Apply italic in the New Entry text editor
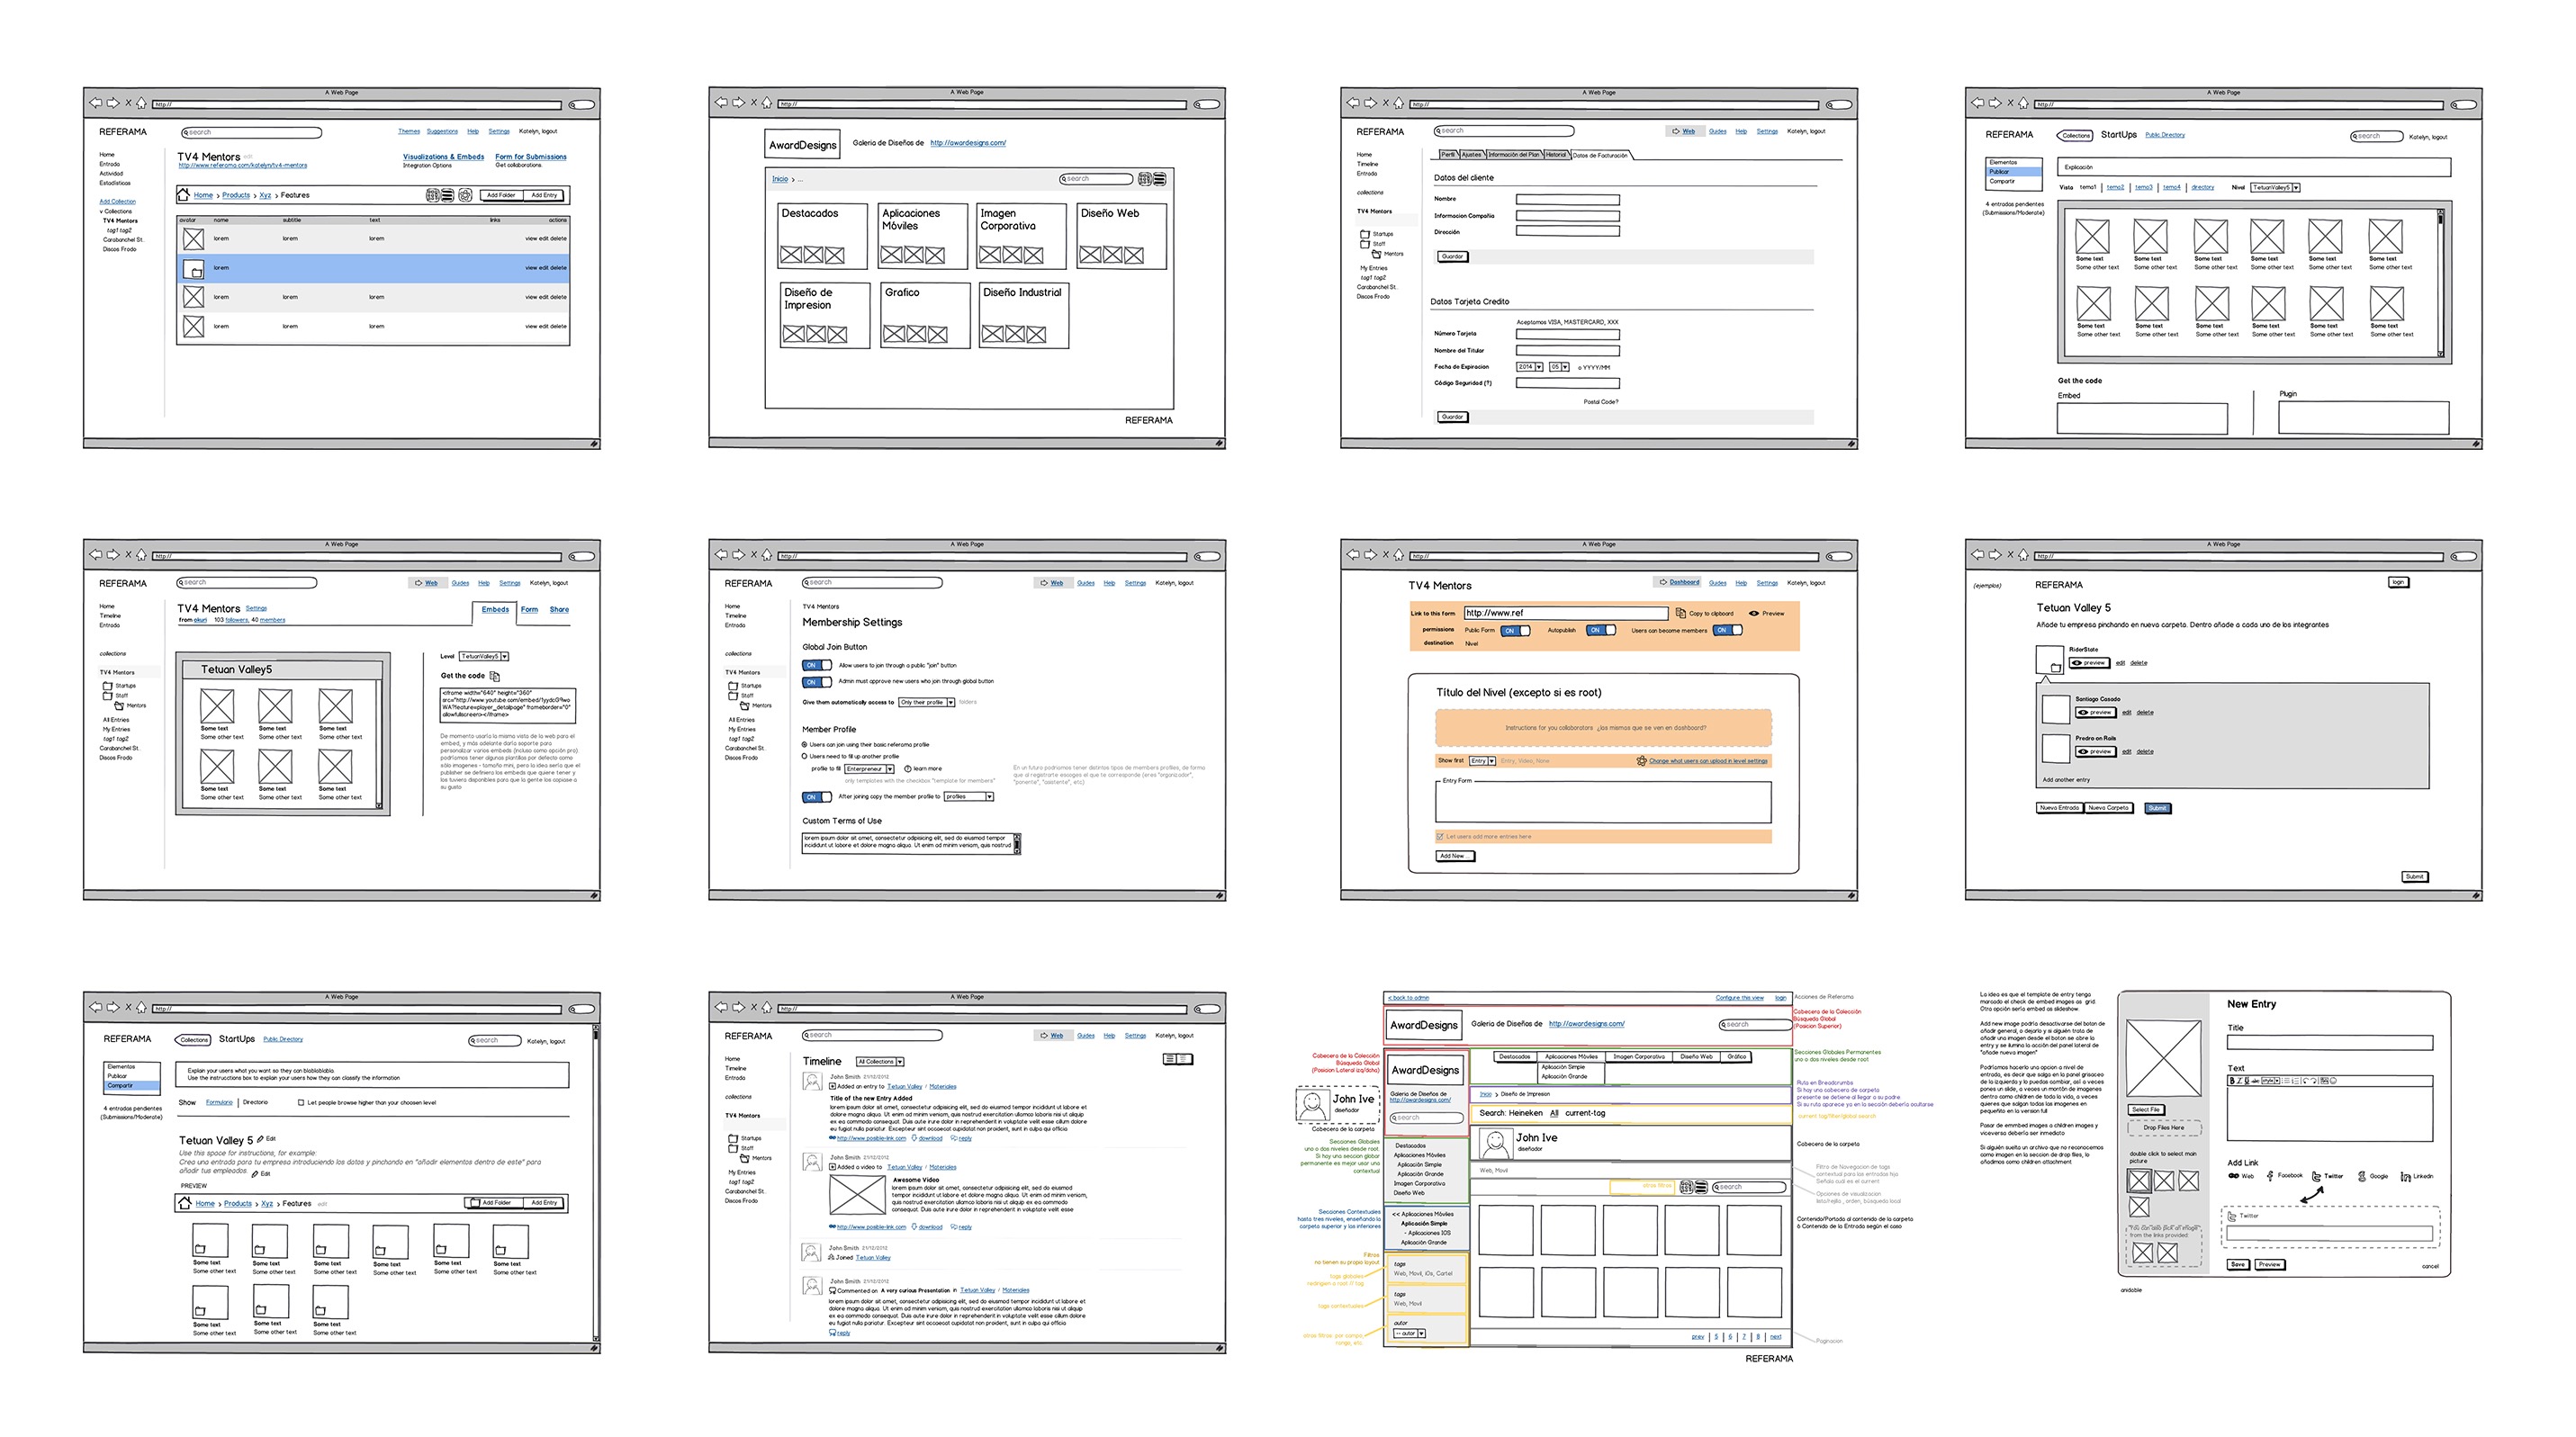This screenshot has width=2576, height=1437. pyautogui.click(x=2239, y=1081)
